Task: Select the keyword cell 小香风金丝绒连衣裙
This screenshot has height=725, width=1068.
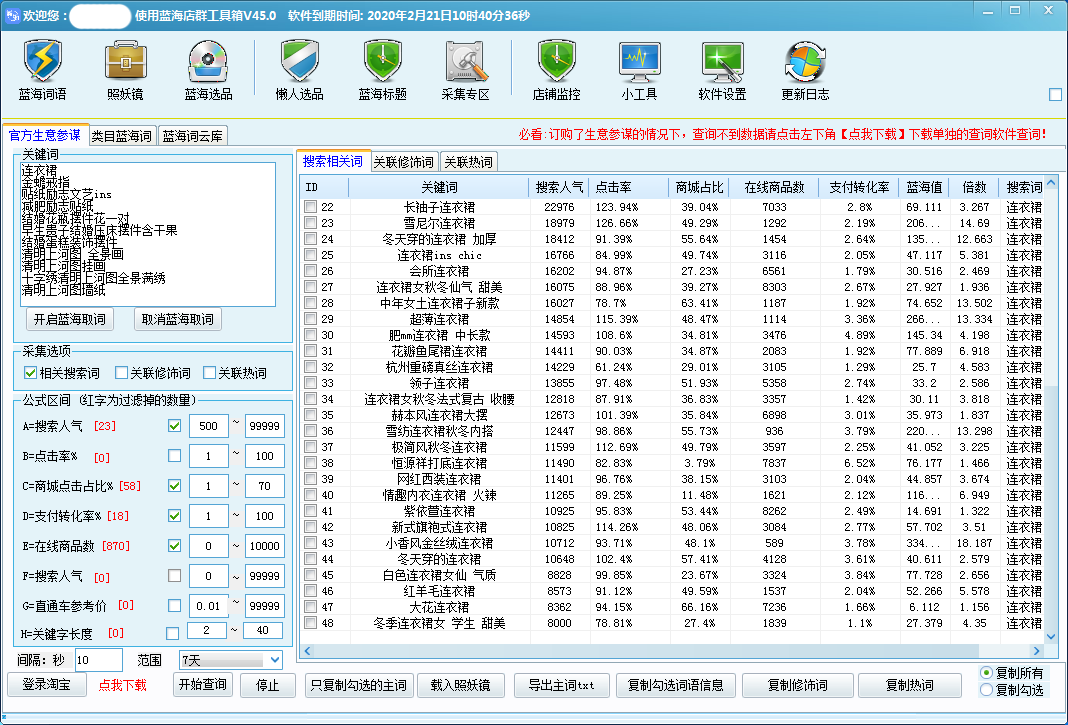Action: [439, 543]
